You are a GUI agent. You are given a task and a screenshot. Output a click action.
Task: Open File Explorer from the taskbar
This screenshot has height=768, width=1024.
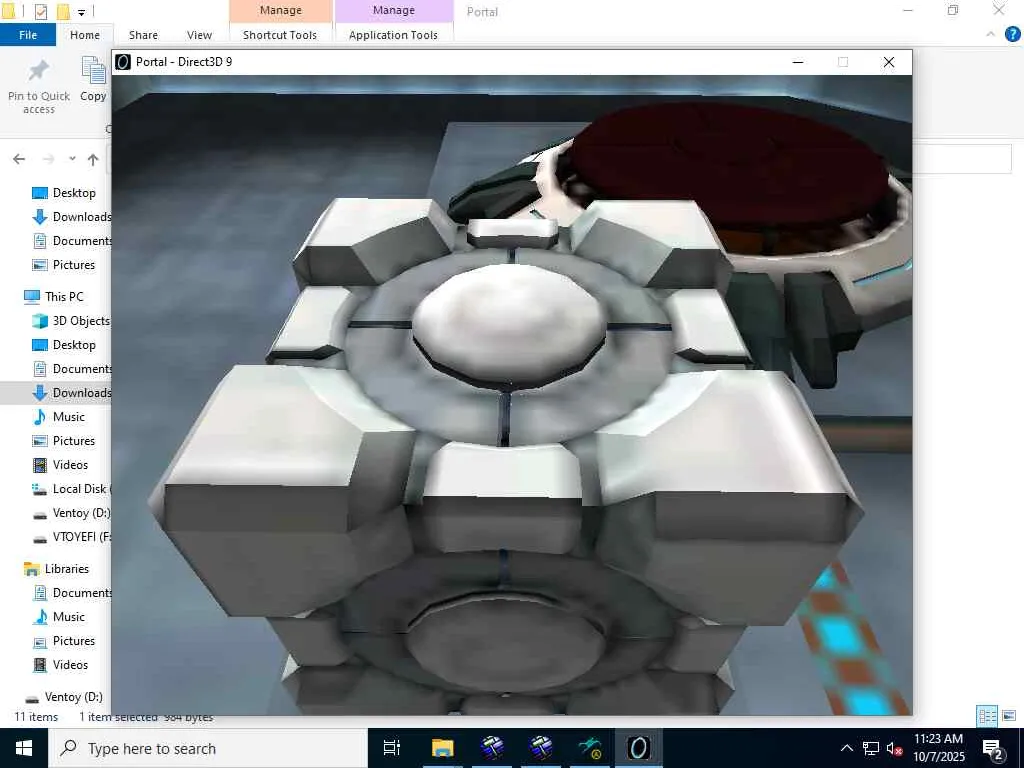point(442,748)
